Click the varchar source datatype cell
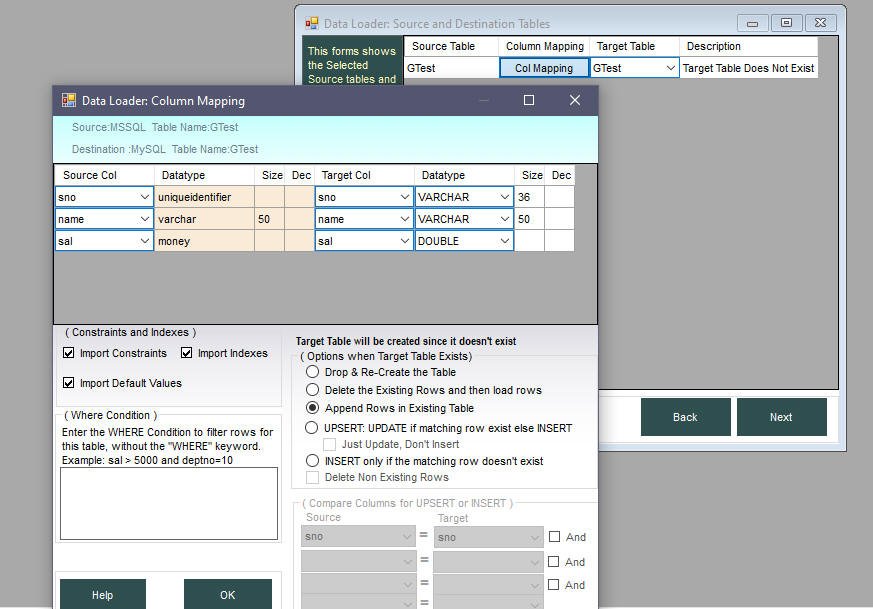 204,219
